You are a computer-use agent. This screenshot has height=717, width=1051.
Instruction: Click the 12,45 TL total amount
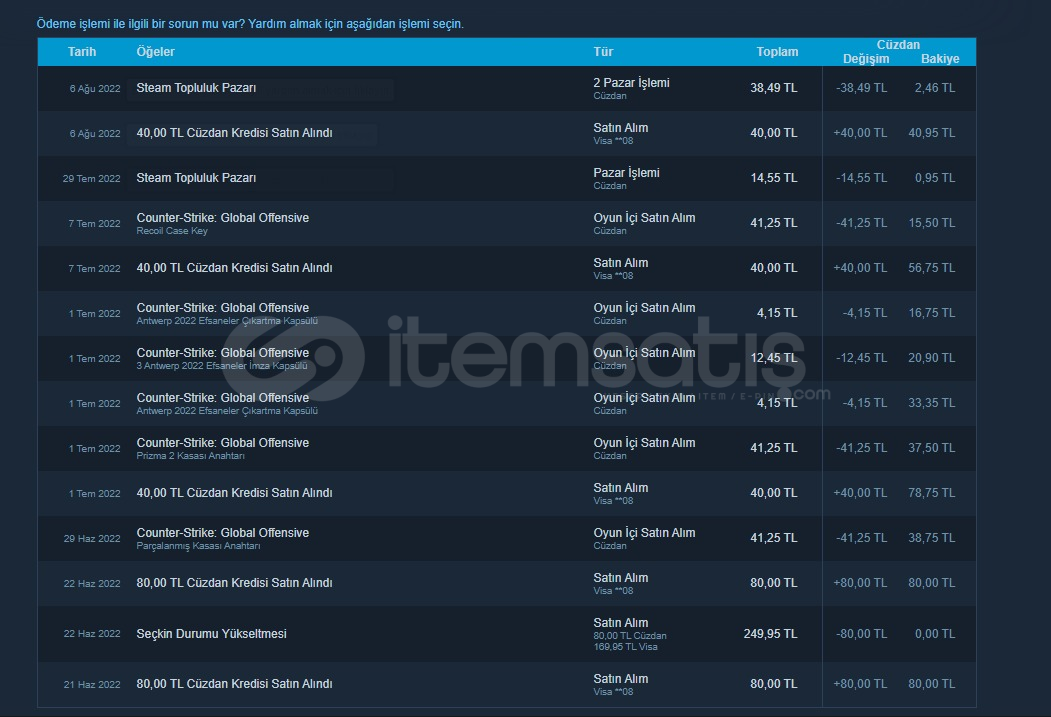(x=774, y=358)
